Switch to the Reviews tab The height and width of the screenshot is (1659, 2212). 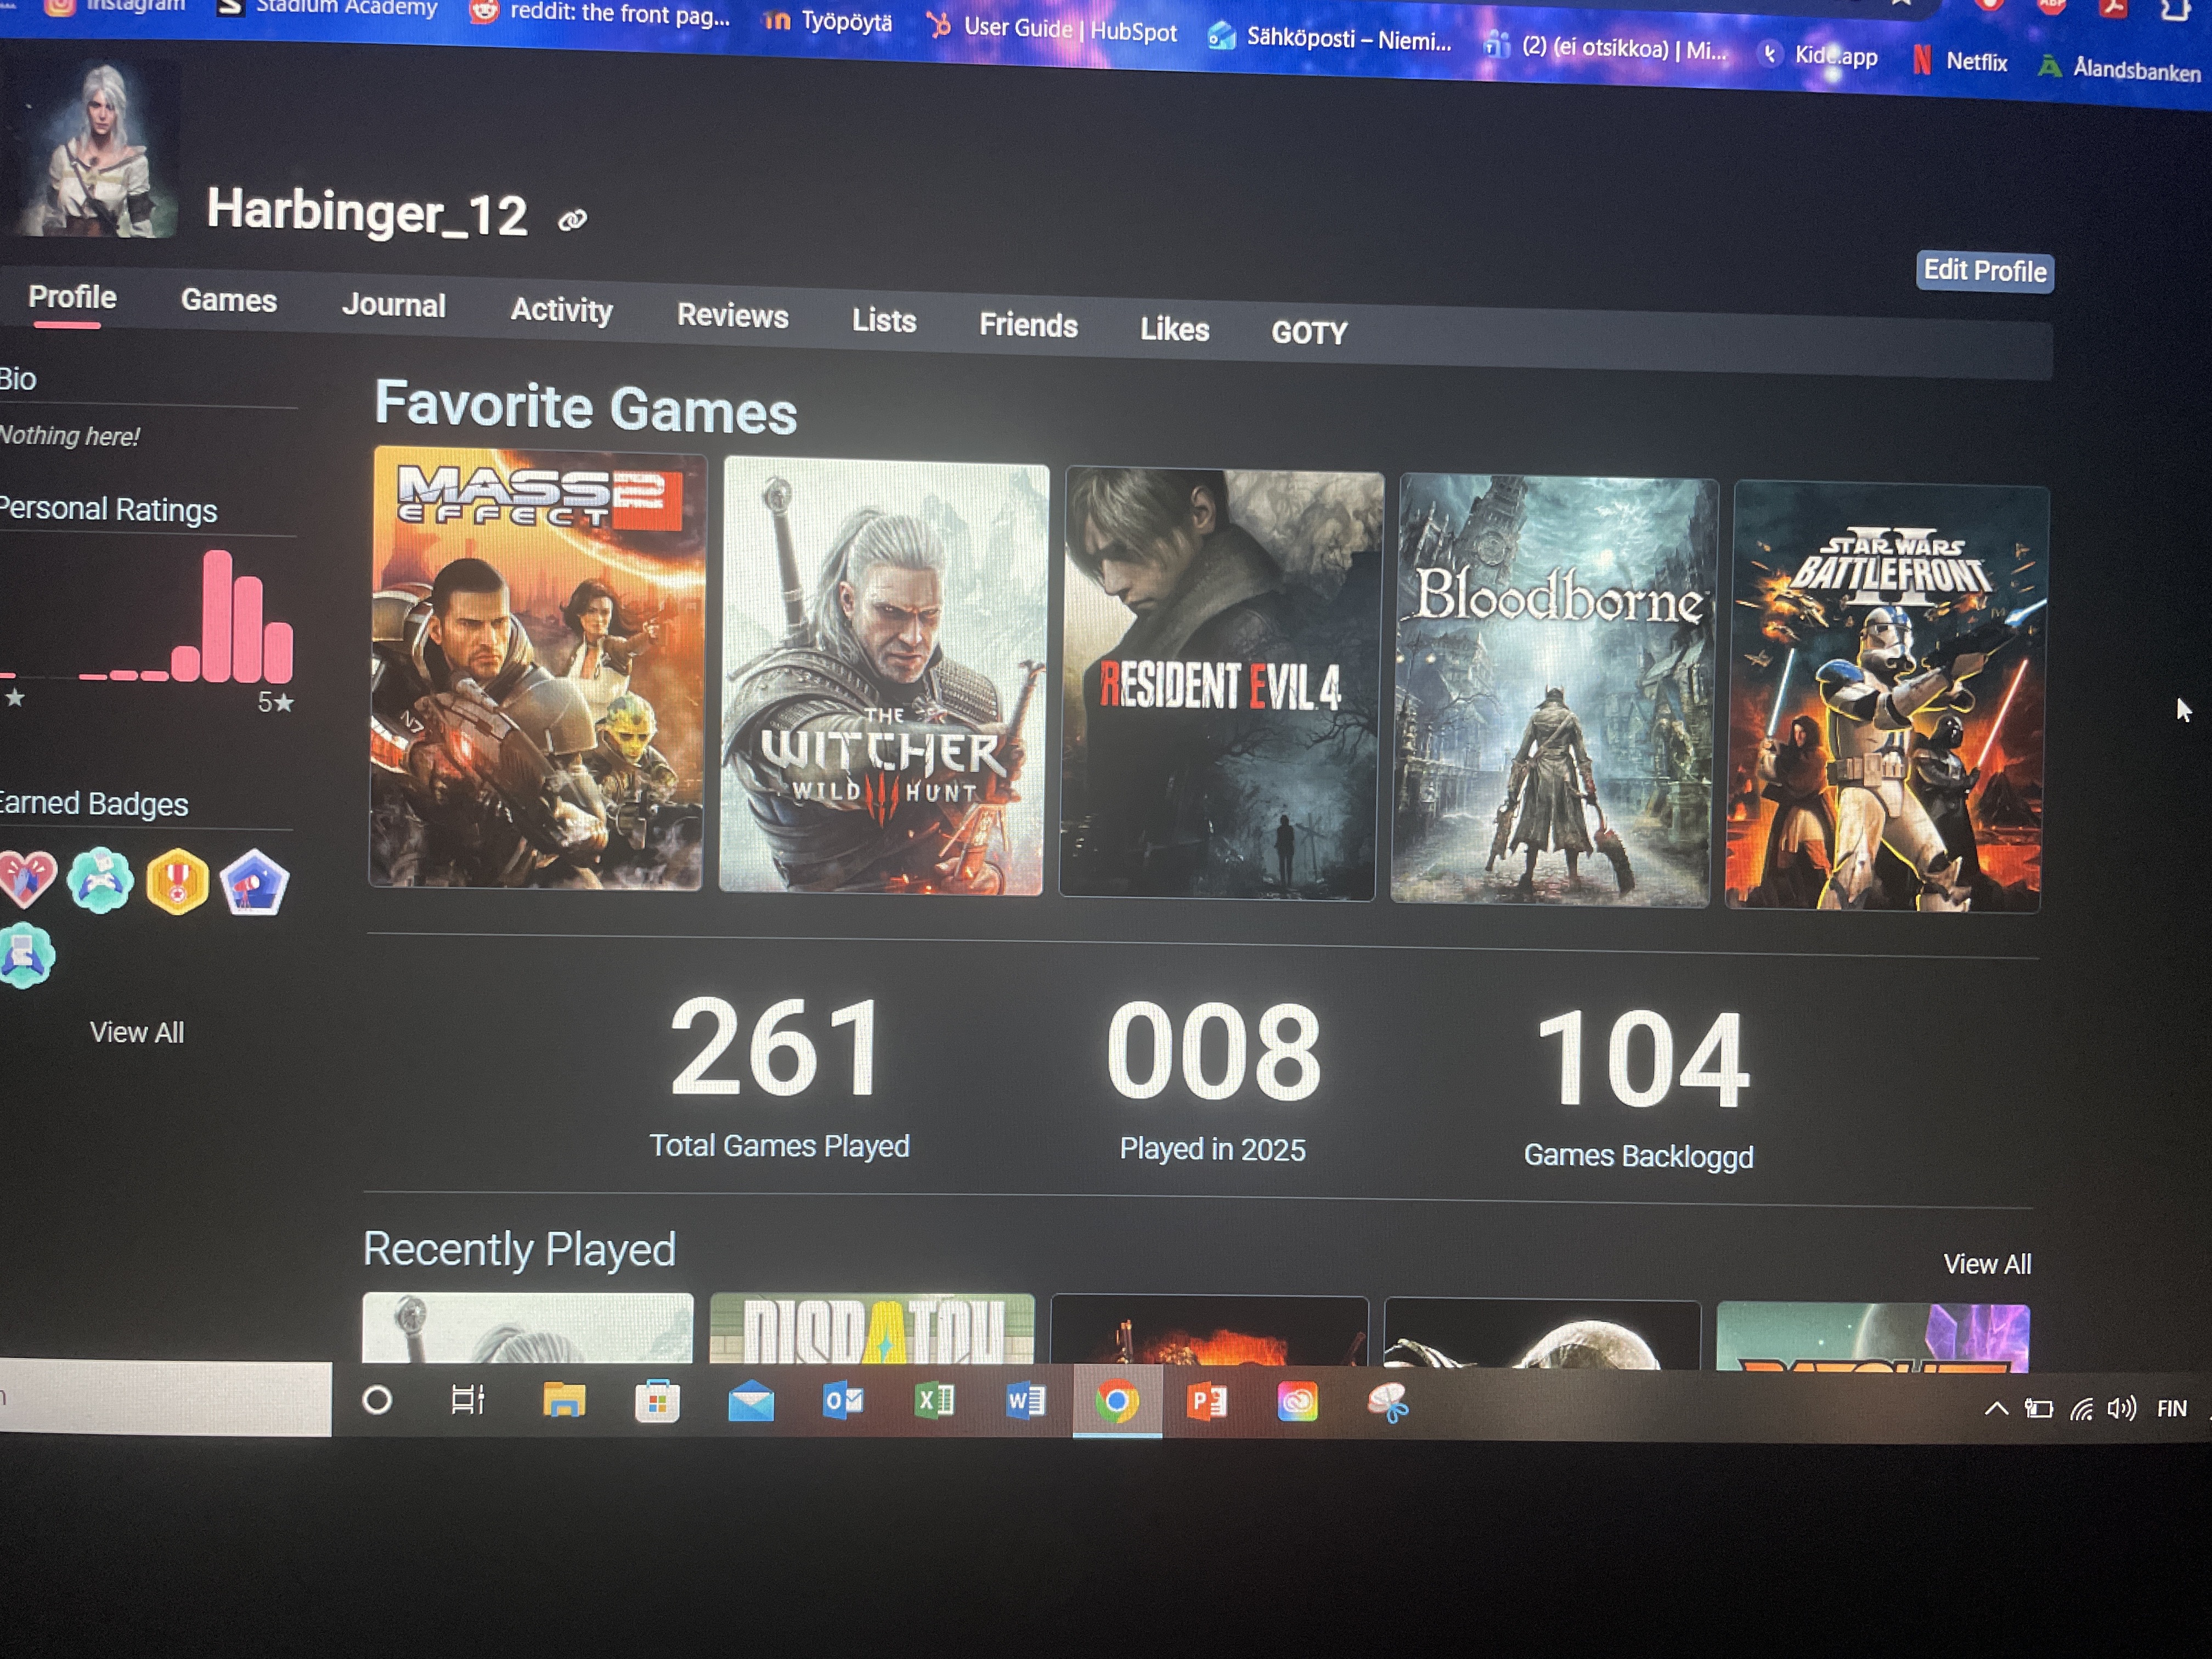(733, 315)
